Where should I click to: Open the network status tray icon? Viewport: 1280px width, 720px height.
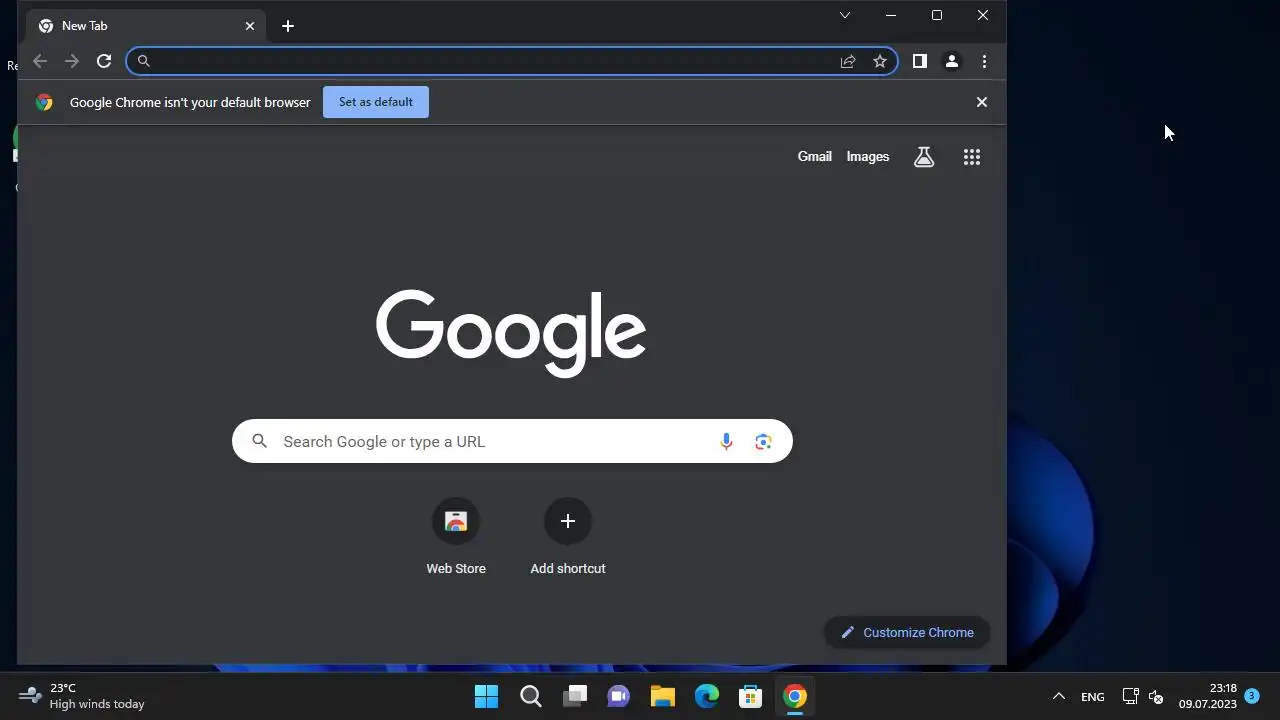click(1131, 697)
